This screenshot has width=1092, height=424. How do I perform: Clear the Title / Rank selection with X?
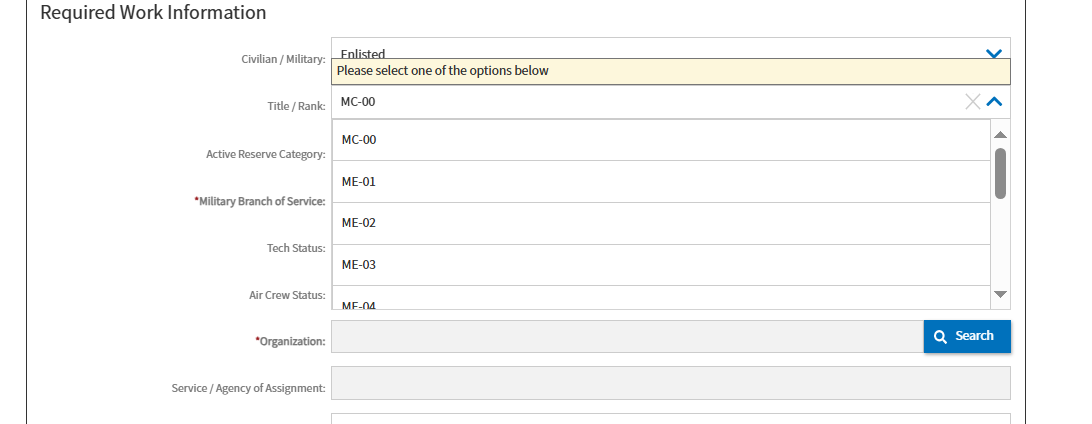[972, 101]
